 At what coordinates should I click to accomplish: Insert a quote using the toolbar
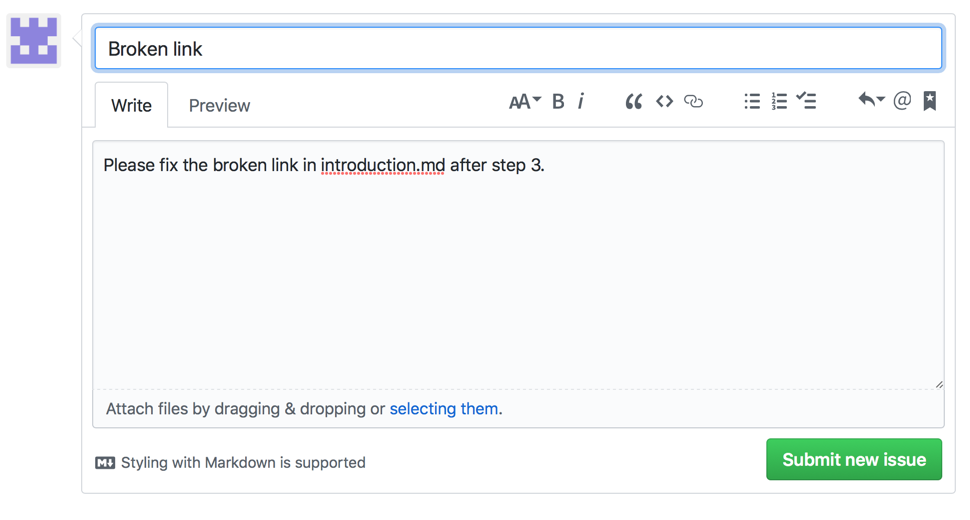pos(633,101)
